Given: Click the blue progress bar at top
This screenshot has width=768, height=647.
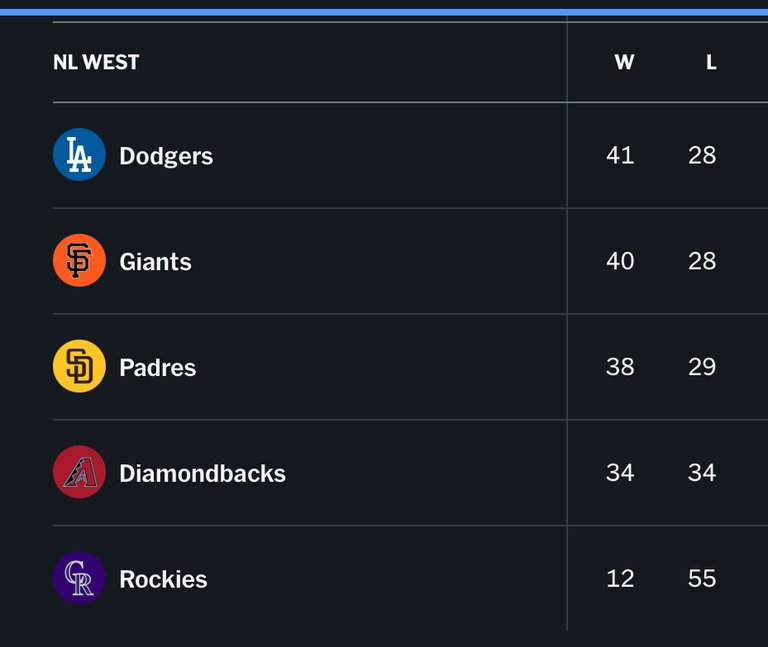Looking at the screenshot, I should point(384,12).
